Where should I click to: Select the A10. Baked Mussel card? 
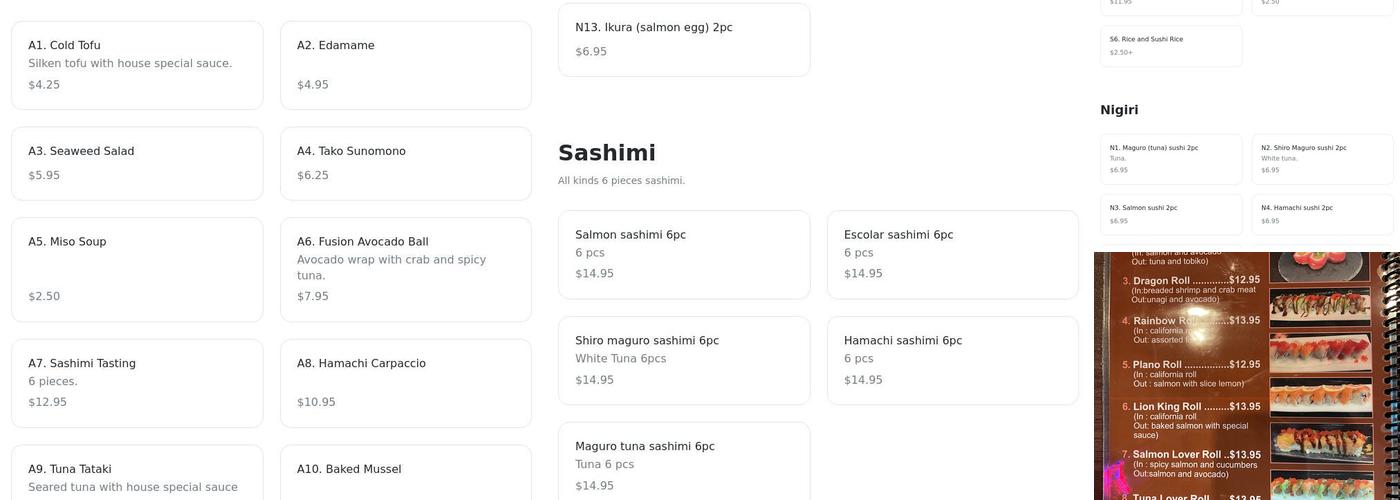click(406, 473)
